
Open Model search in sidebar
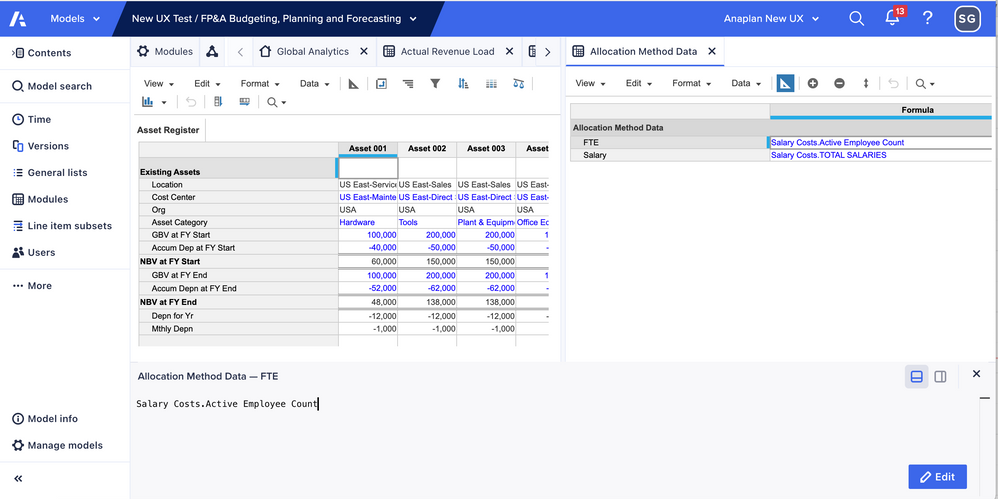pos(52,86)
